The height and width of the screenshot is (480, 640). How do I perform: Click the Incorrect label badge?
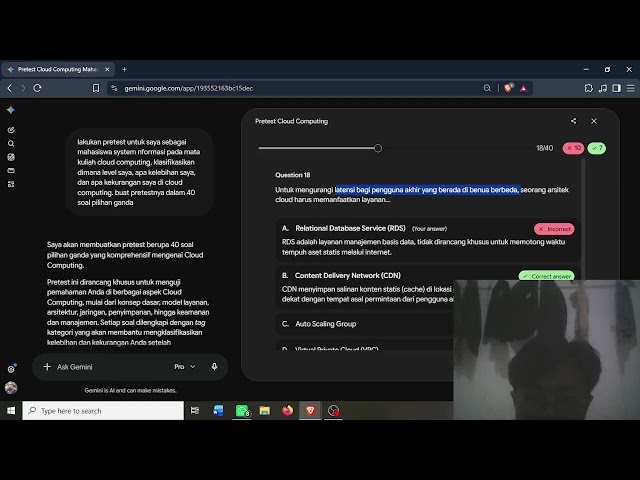554,229
